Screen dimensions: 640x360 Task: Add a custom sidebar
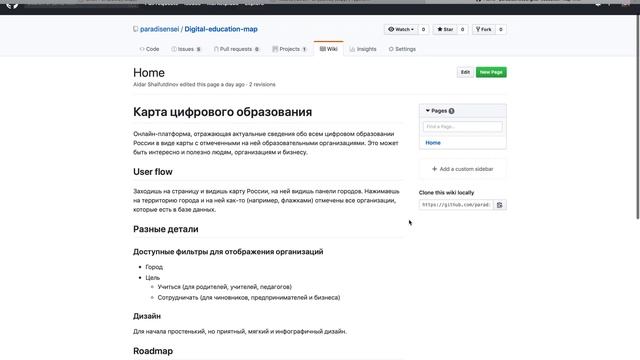(x=462, y=169)
